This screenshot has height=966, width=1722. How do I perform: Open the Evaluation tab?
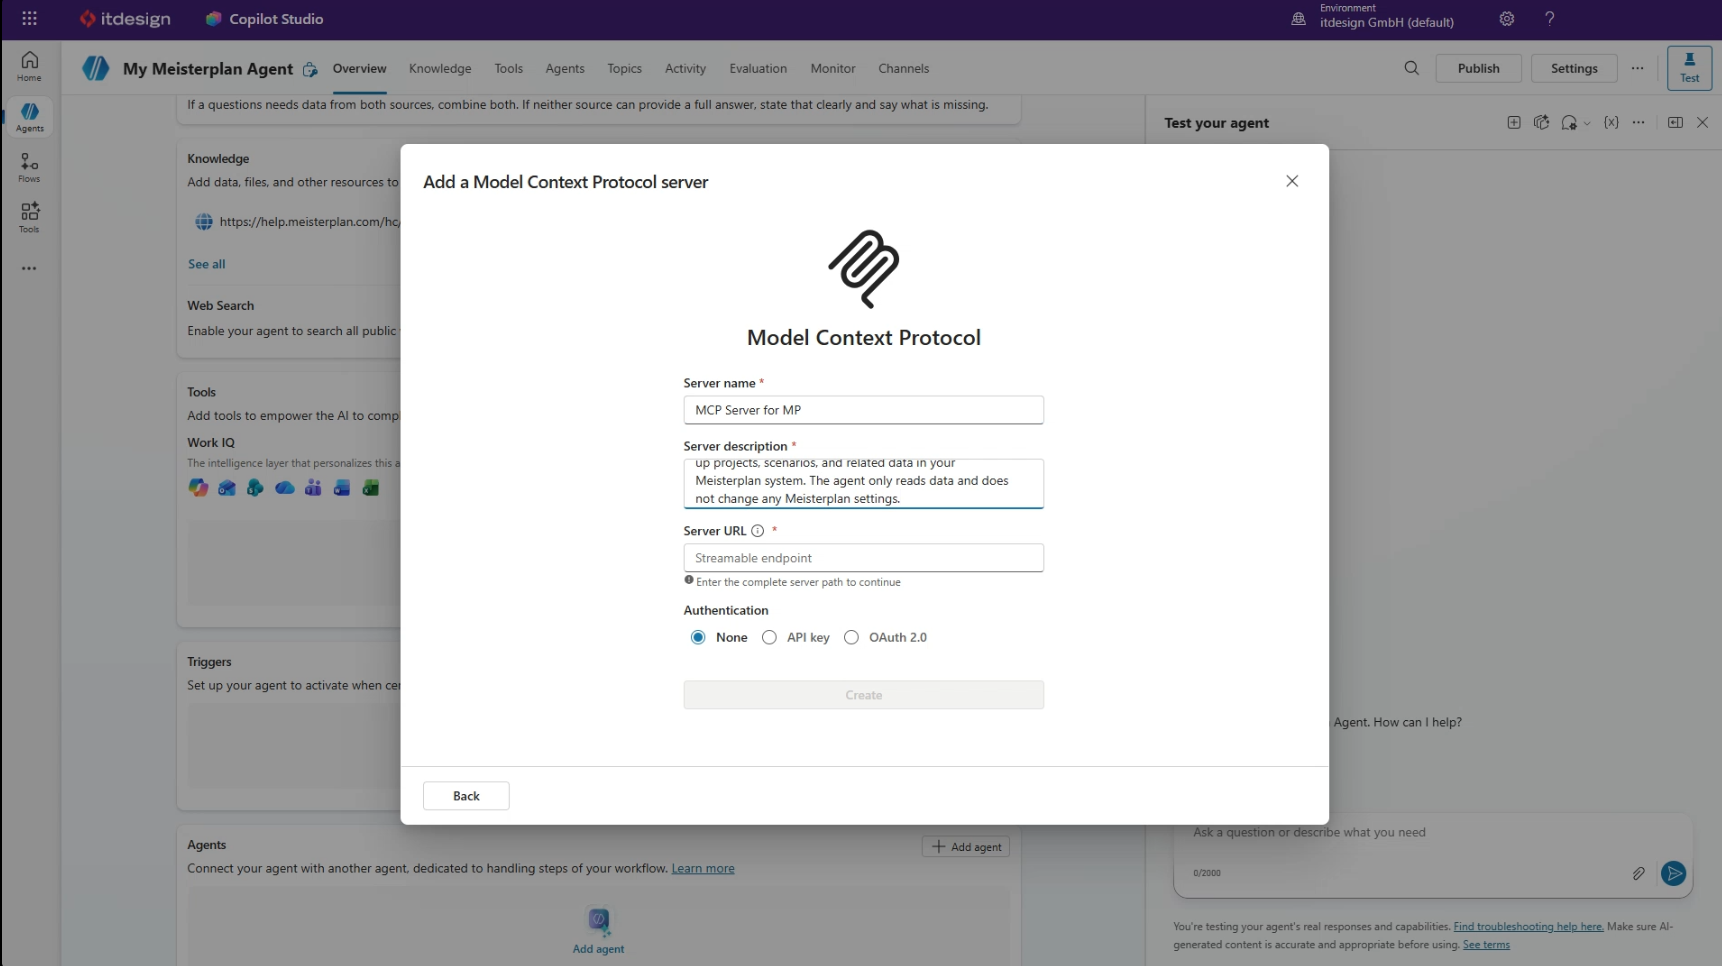pos(758,68)
